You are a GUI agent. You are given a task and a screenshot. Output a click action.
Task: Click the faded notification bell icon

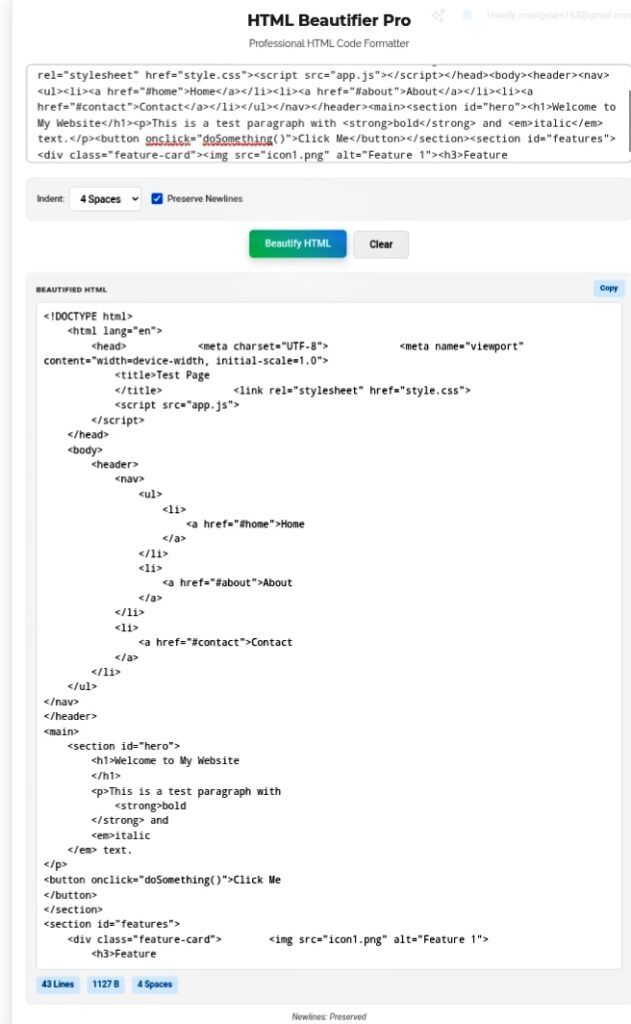467,15
